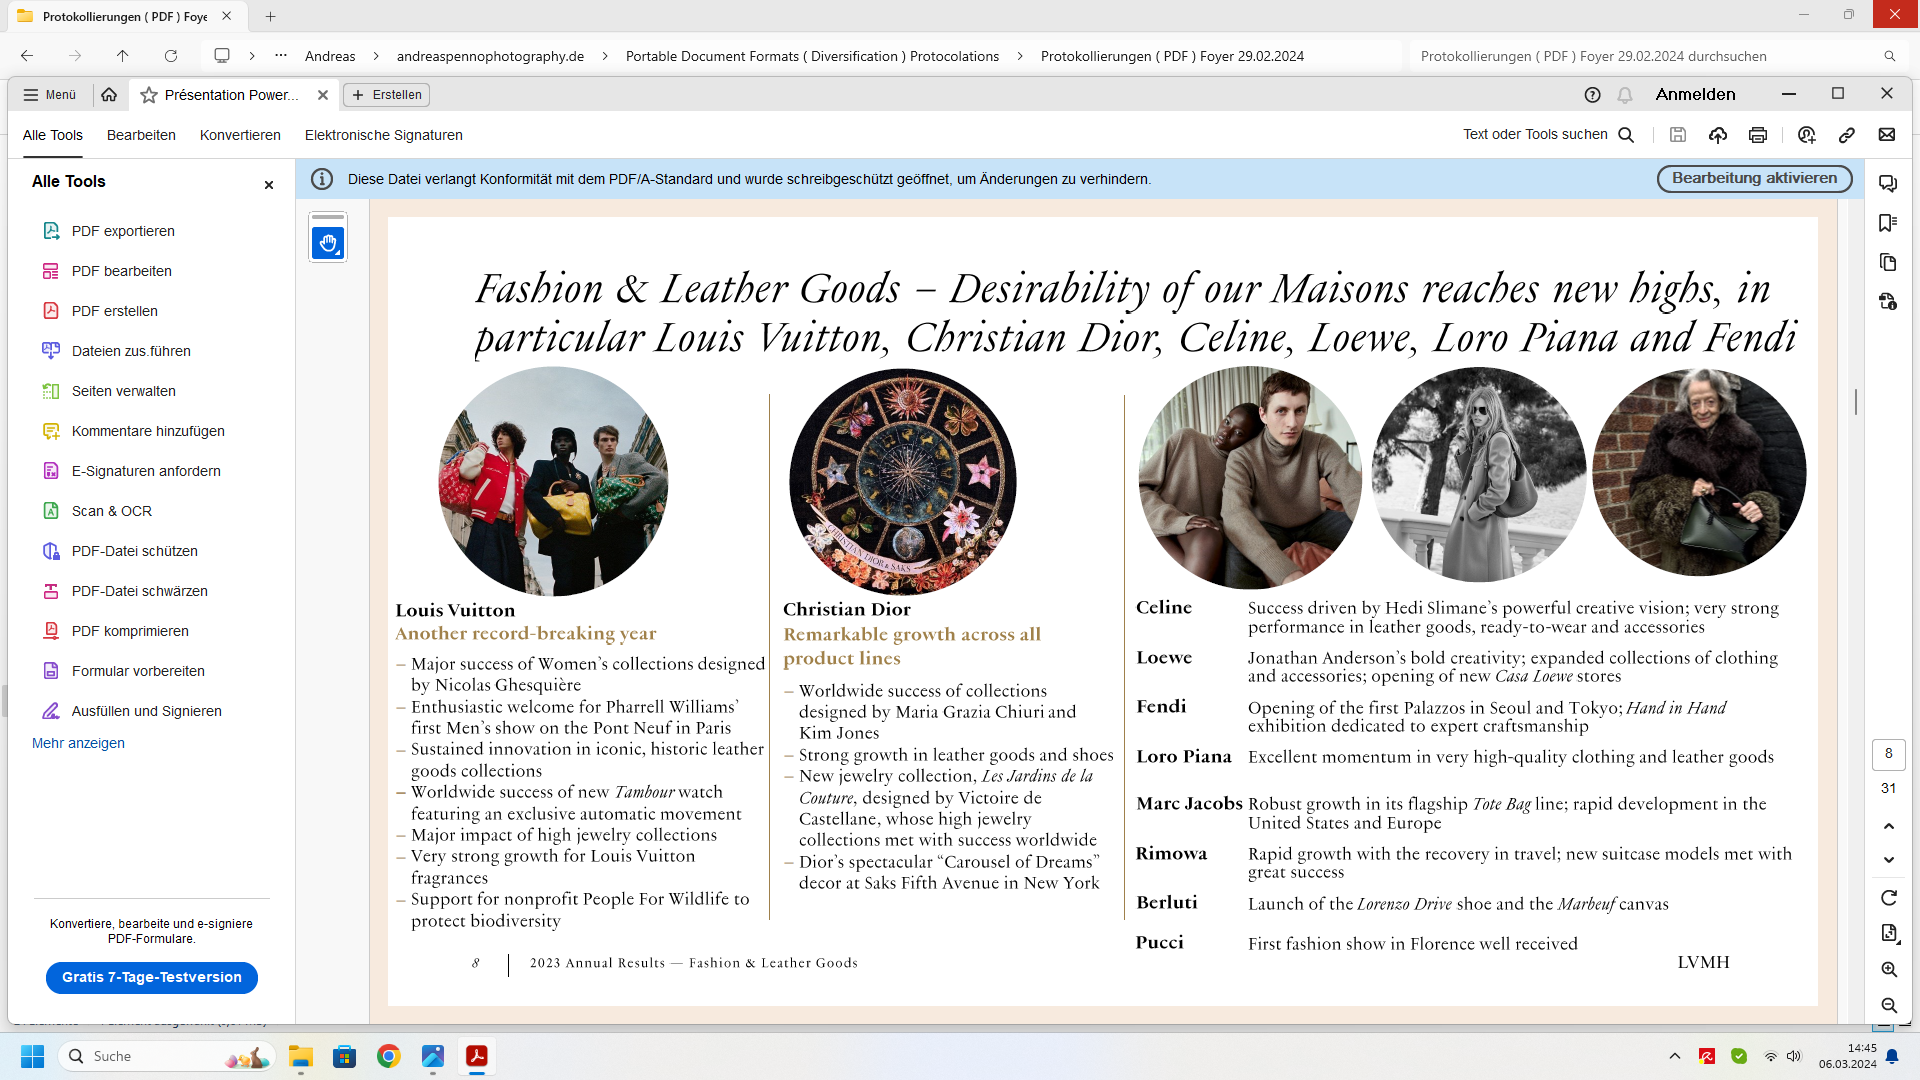Viewport: 1920px width, 1080px height.
Task: Rotate the page view icon
Action: coord(1889,898)
